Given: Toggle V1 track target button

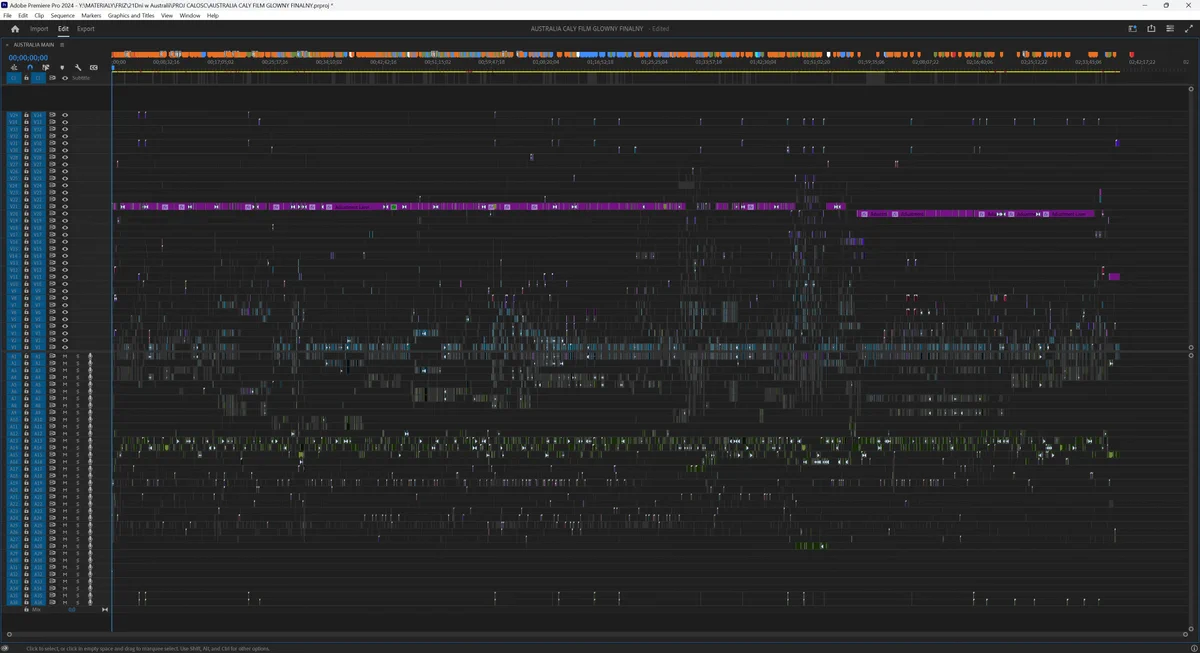Looking at the screenshot, I should pyautogui.click(x=38, y=347).
